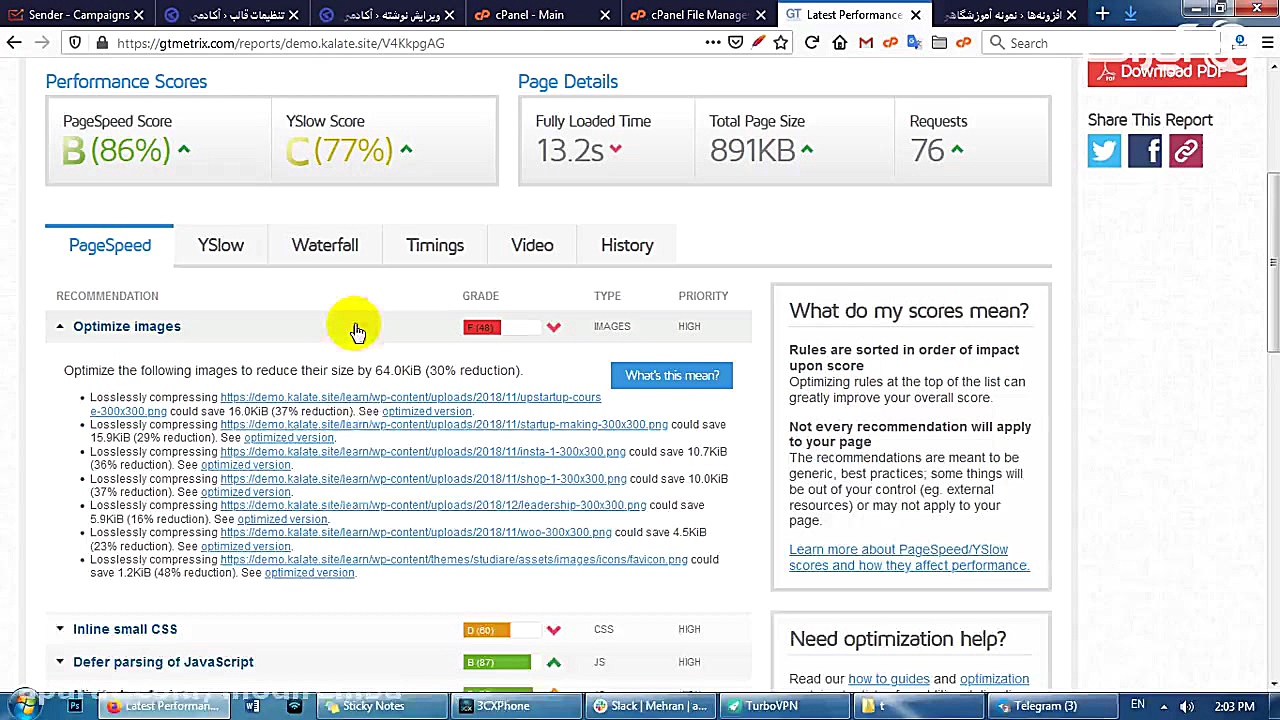Collapse the Optimize images recommendation
This screenshot has width=1280, height=720.
pos(60,327)
